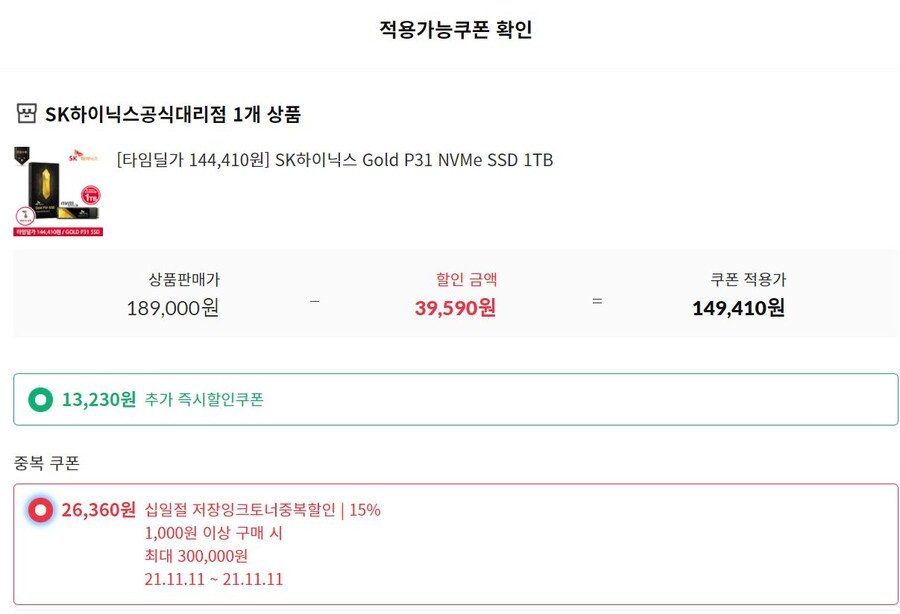Select the red 26,360원 duplicate coupon radio
This screenshot has height=614, width=900.
click(40, 510)
